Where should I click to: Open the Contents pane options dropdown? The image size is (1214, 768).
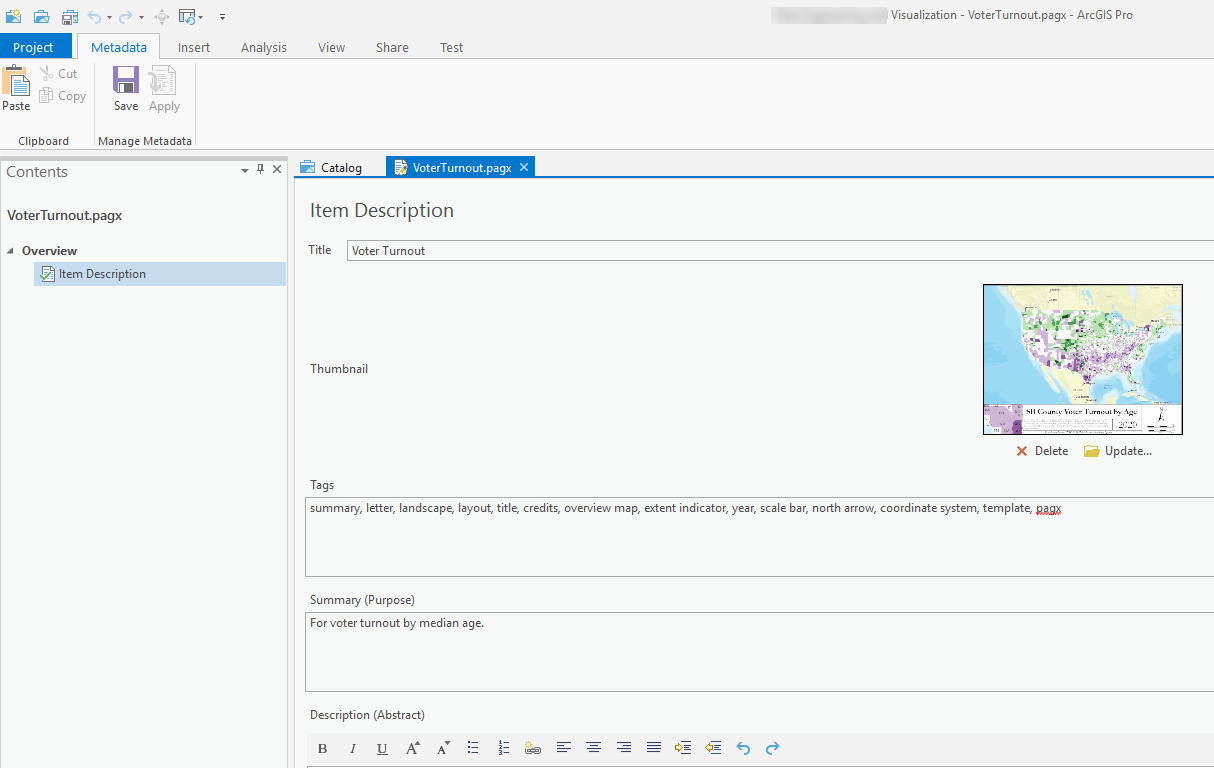245,171
